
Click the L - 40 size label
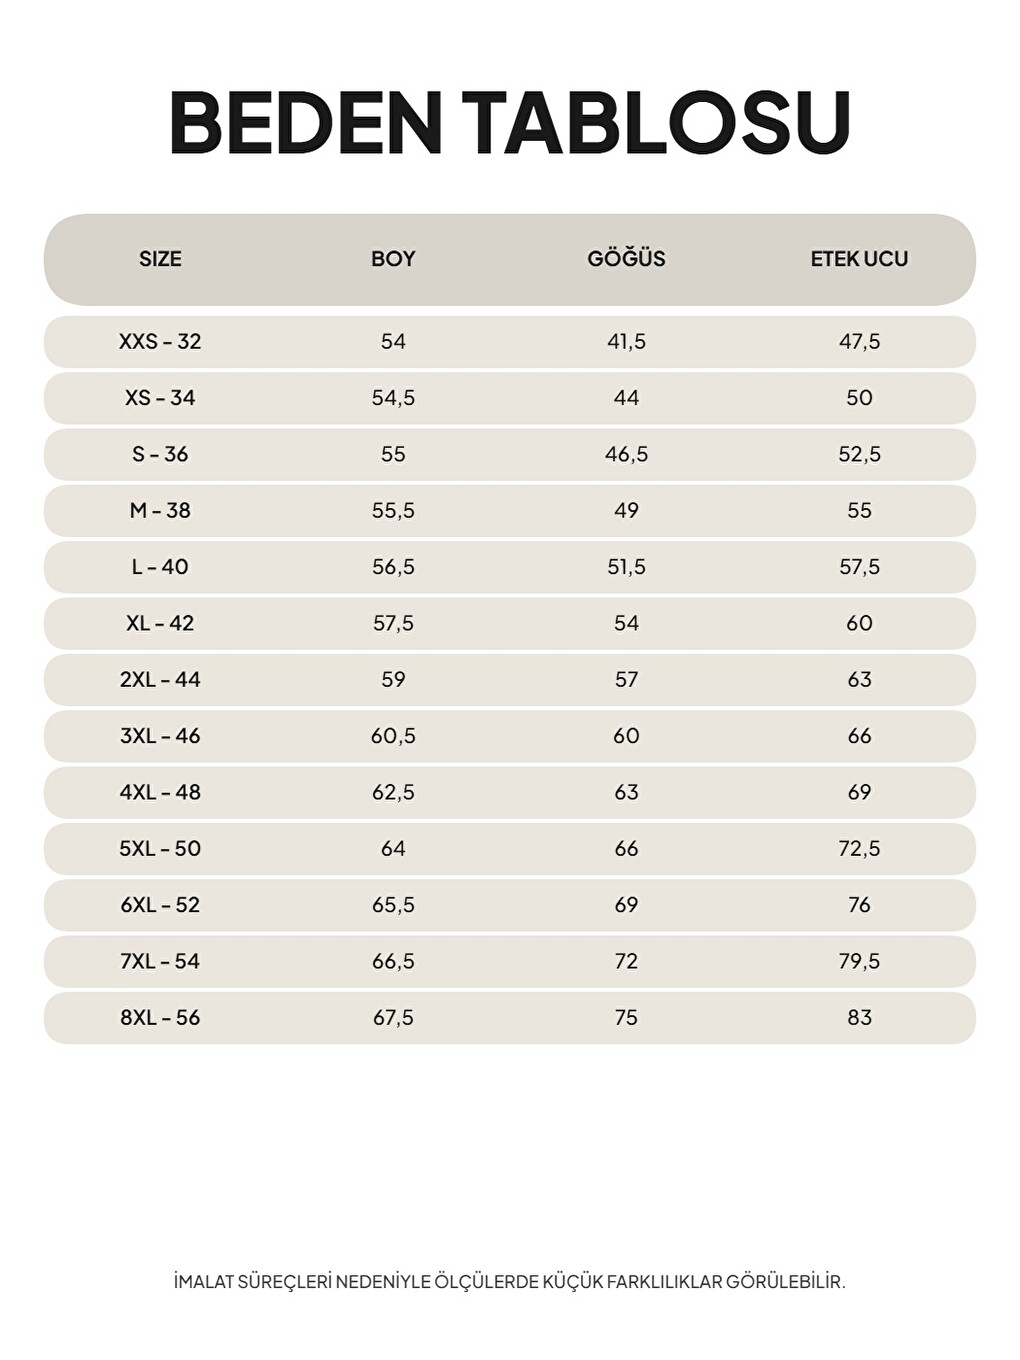pyautogui.click(x=160, y=567)
